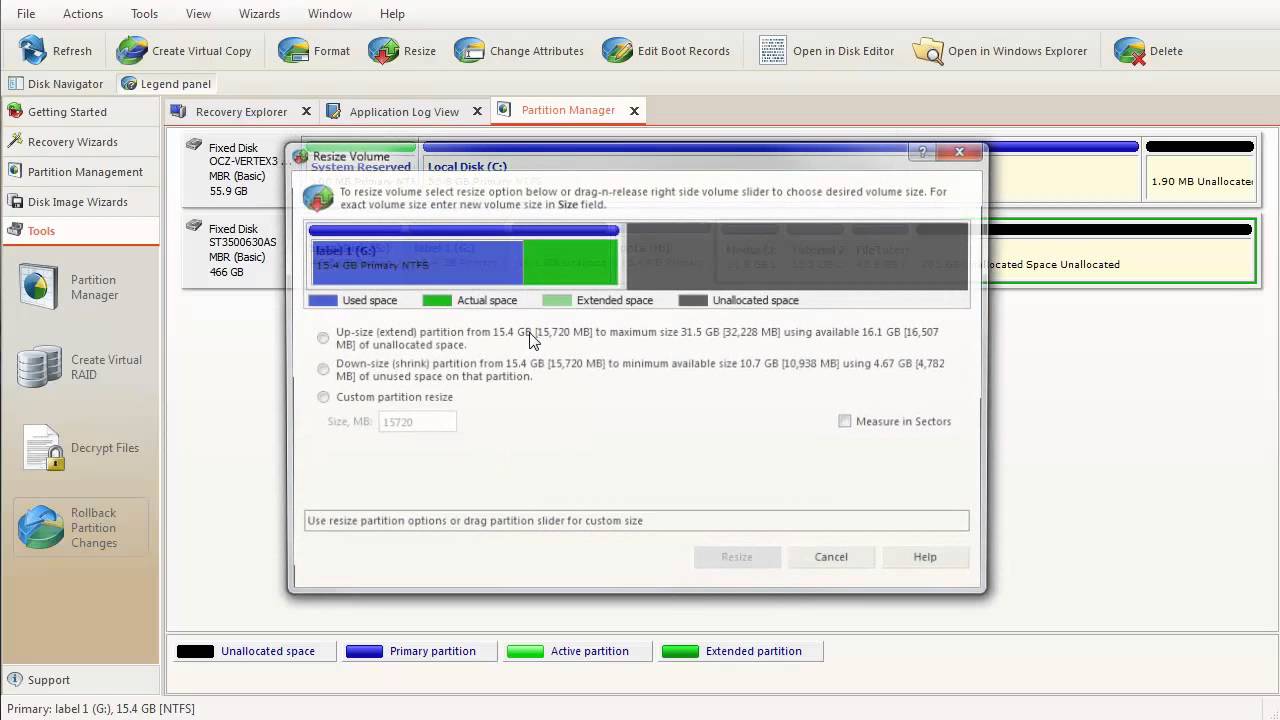Enable the Measure in Sectors checkbox
The height and width of the screenshot is (720, 1280).
845,421
